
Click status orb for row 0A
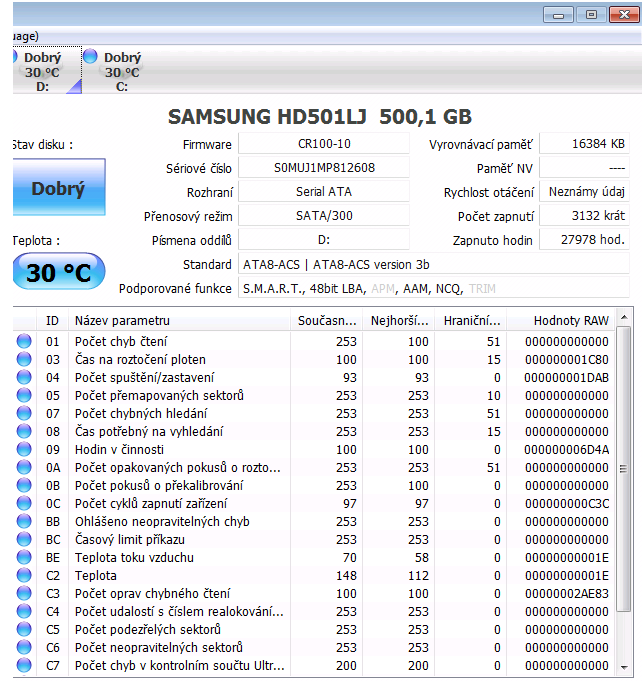24,467
